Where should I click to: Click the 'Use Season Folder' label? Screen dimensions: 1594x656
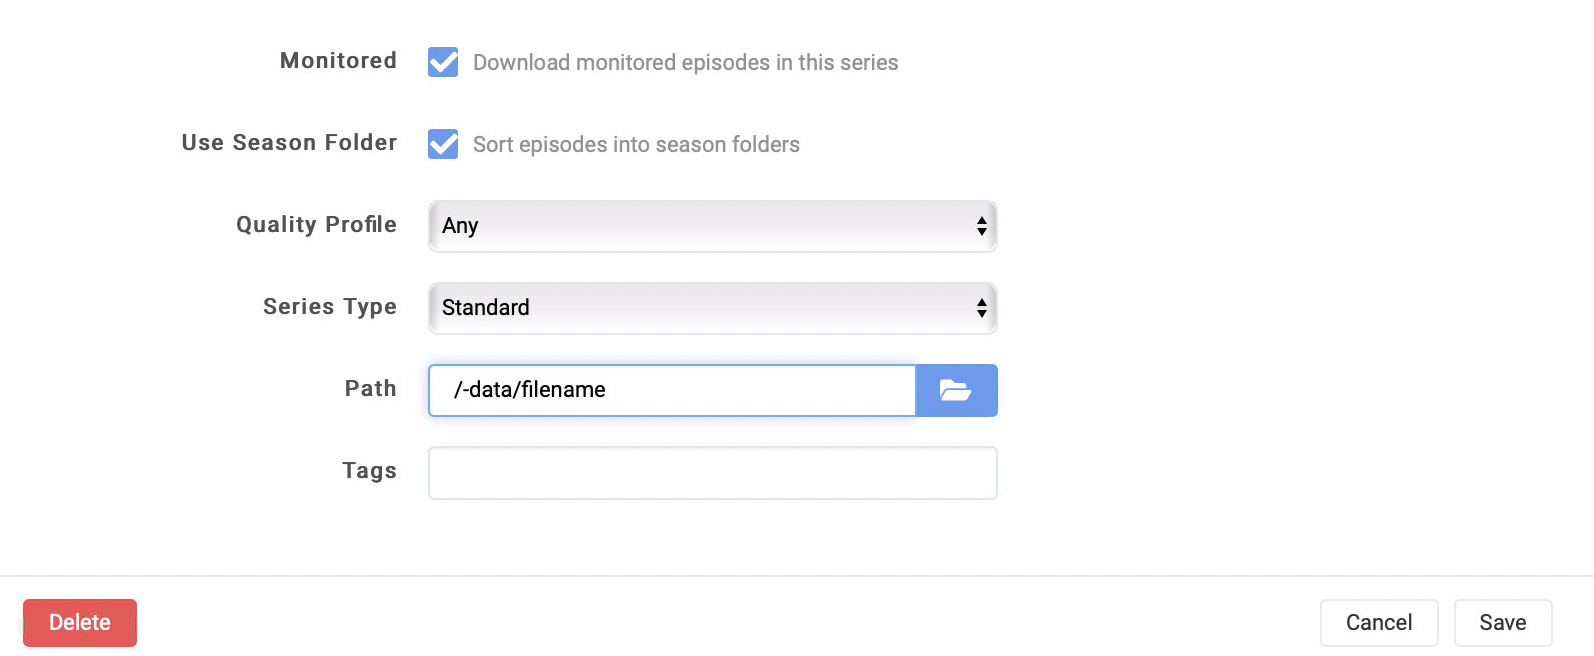pyautogui.click(x=289, y=142)
